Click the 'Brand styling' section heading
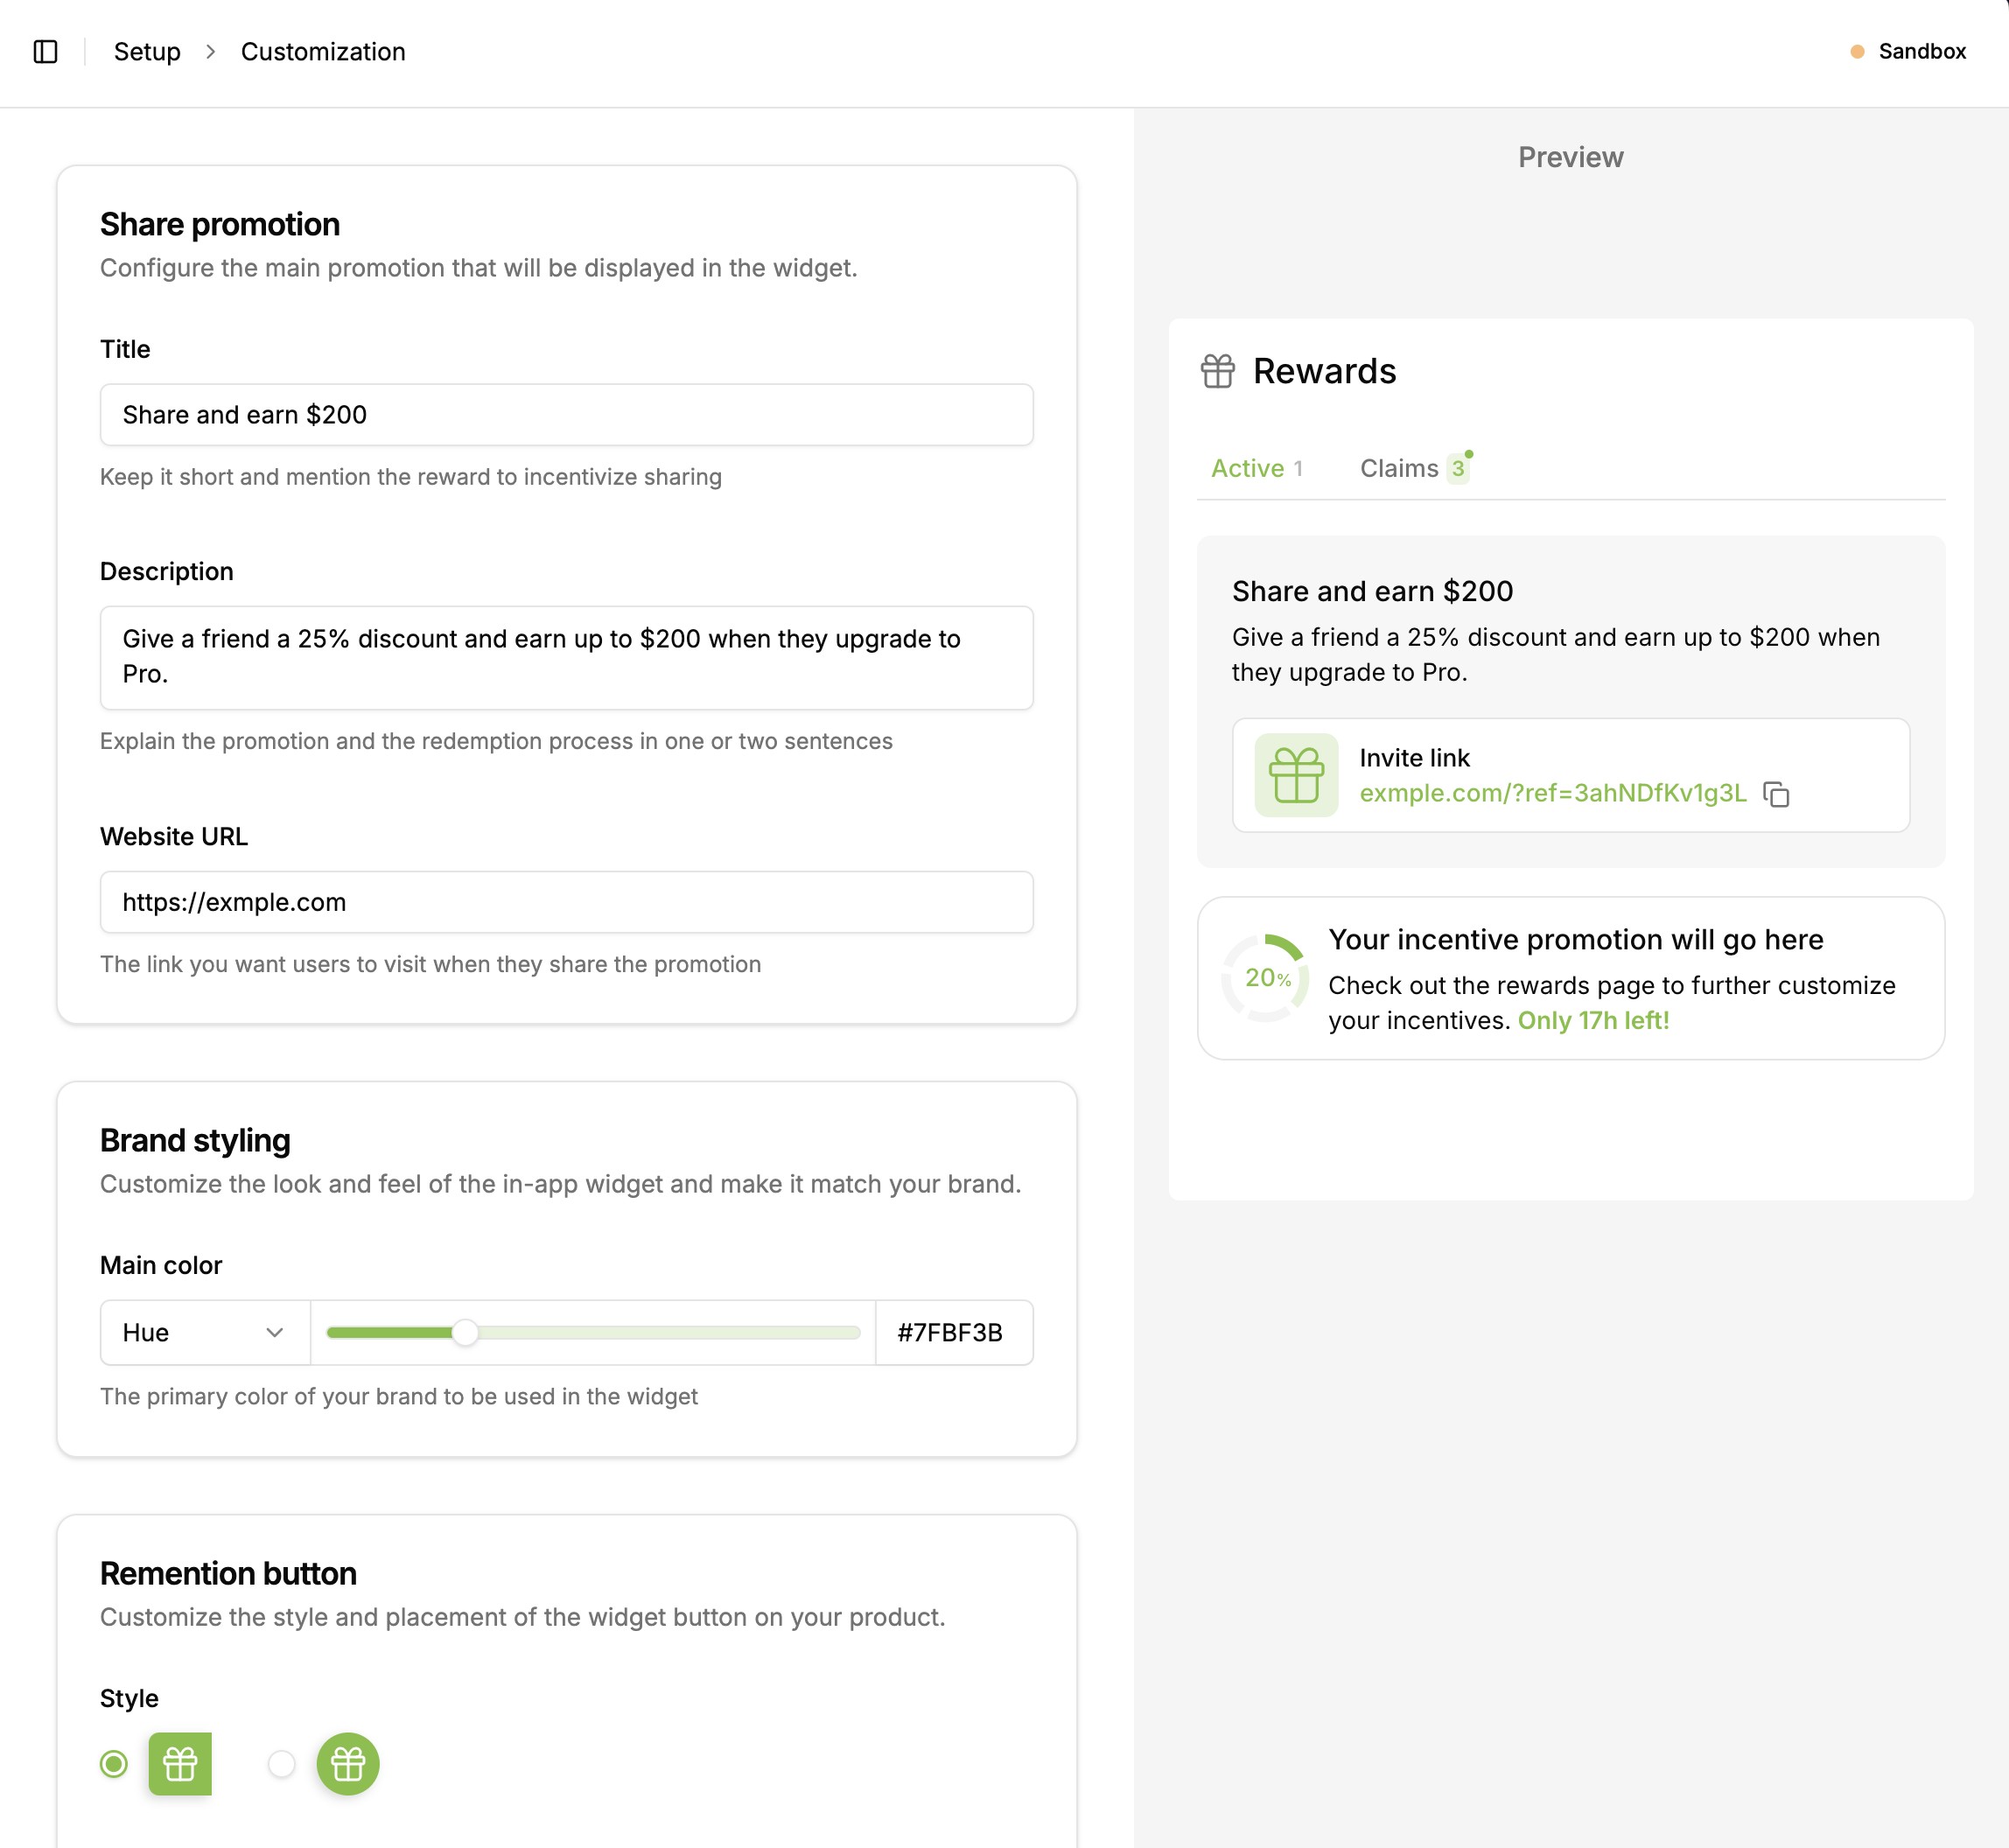The height and width of the screenshot is (1848, 2009). pyautogui.click(x=195, y=1140)
